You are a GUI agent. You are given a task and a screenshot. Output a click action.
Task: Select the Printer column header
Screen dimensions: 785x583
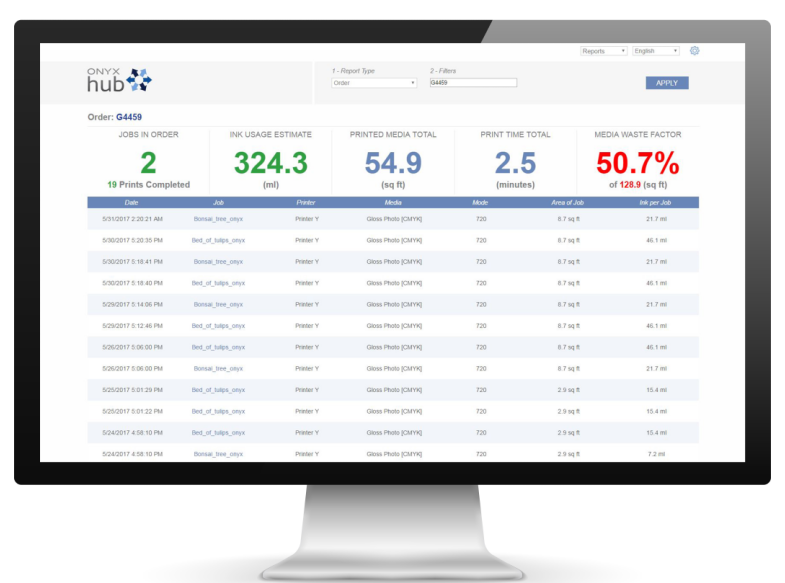306,202
